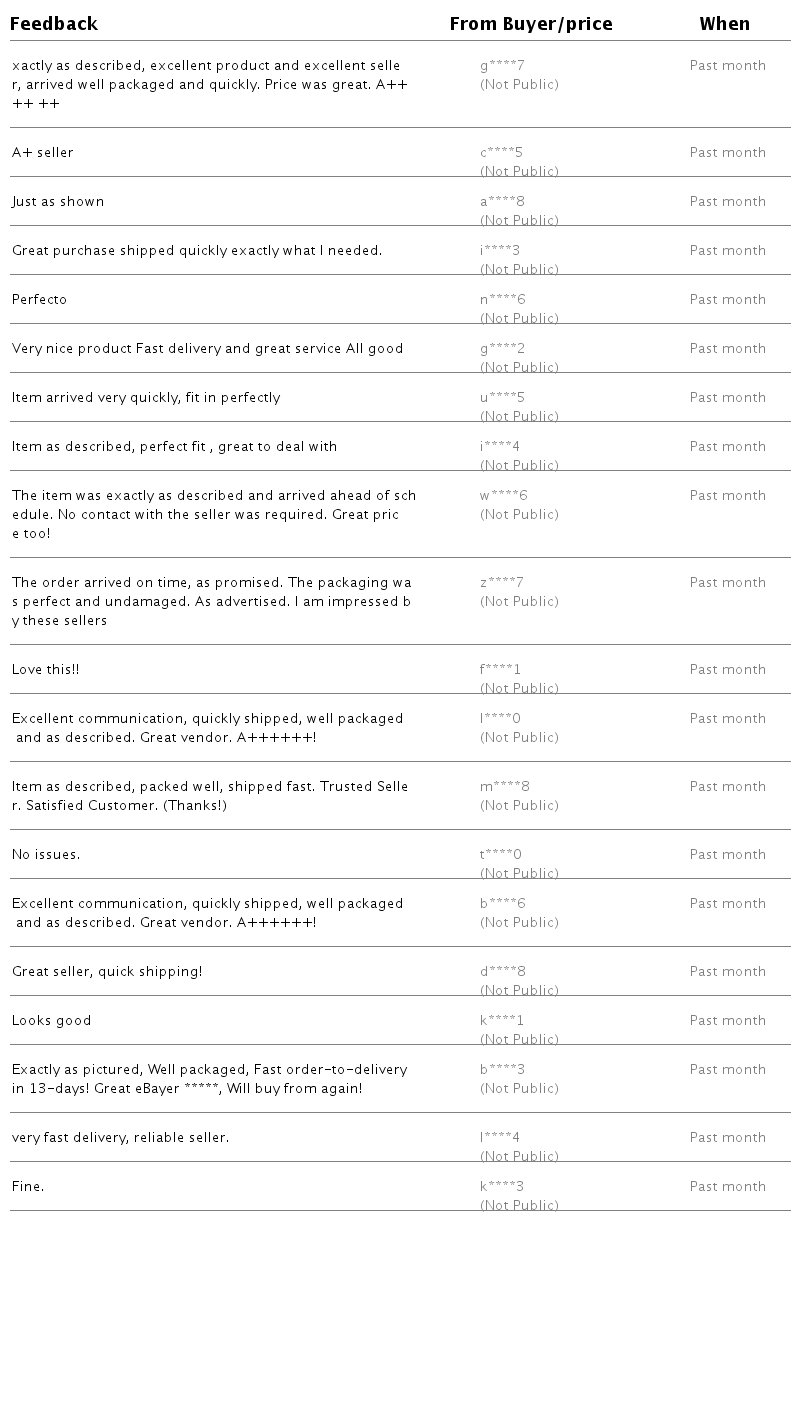Viewport: 800px width, 1424px height.
Task: Click the "A+ seller" feedback text
Action: (x=43, y=153)
